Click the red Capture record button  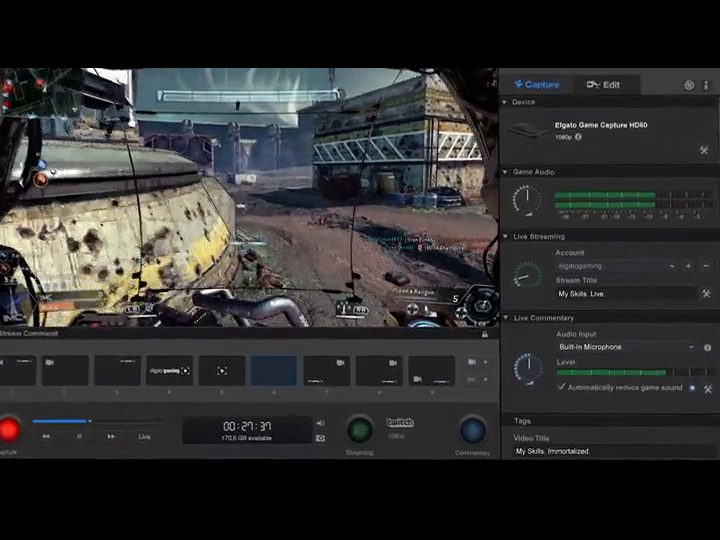coord(8,429)
